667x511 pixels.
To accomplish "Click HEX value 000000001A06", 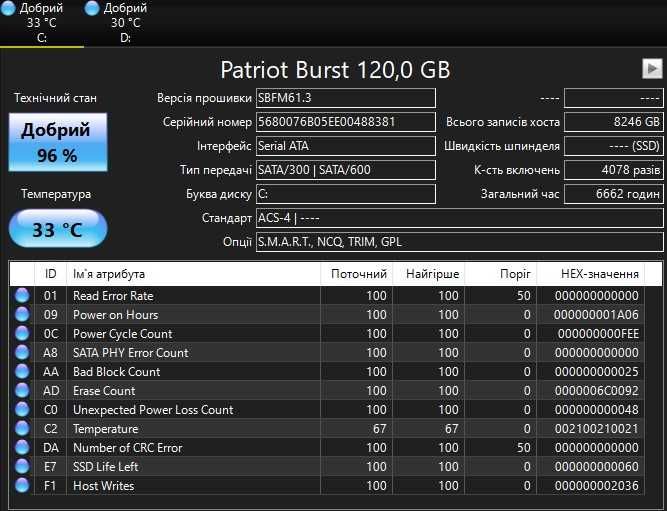I will (596, 314).
